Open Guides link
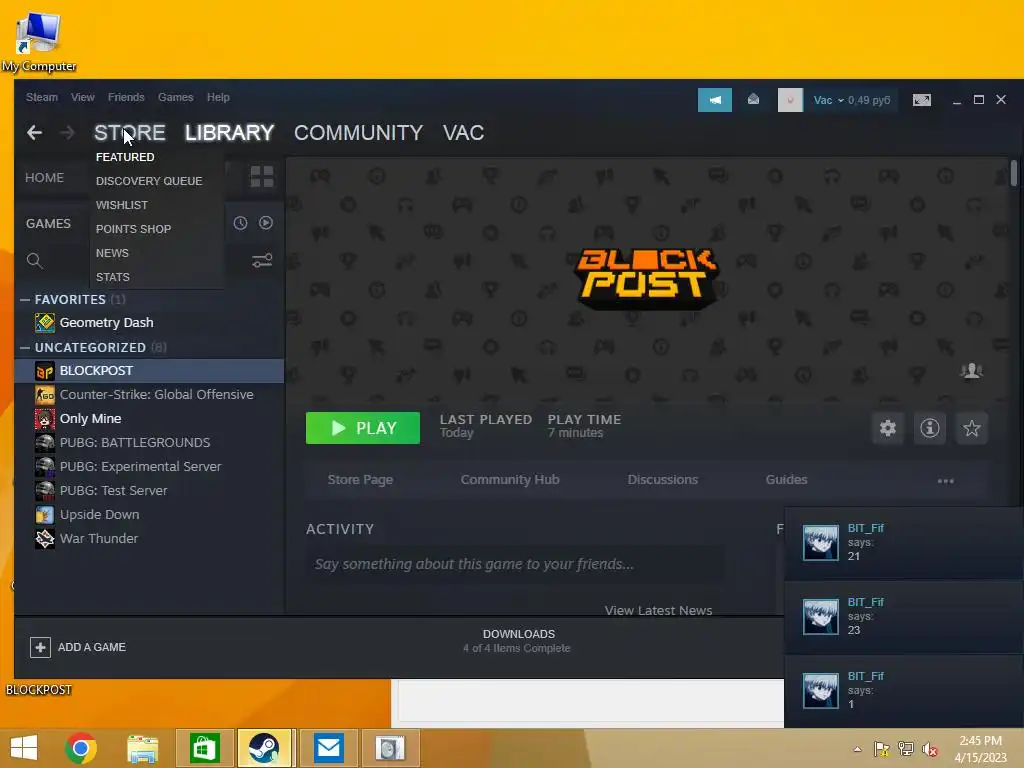Viewport: 1024px width, 768px height. [x=786, y=480]
